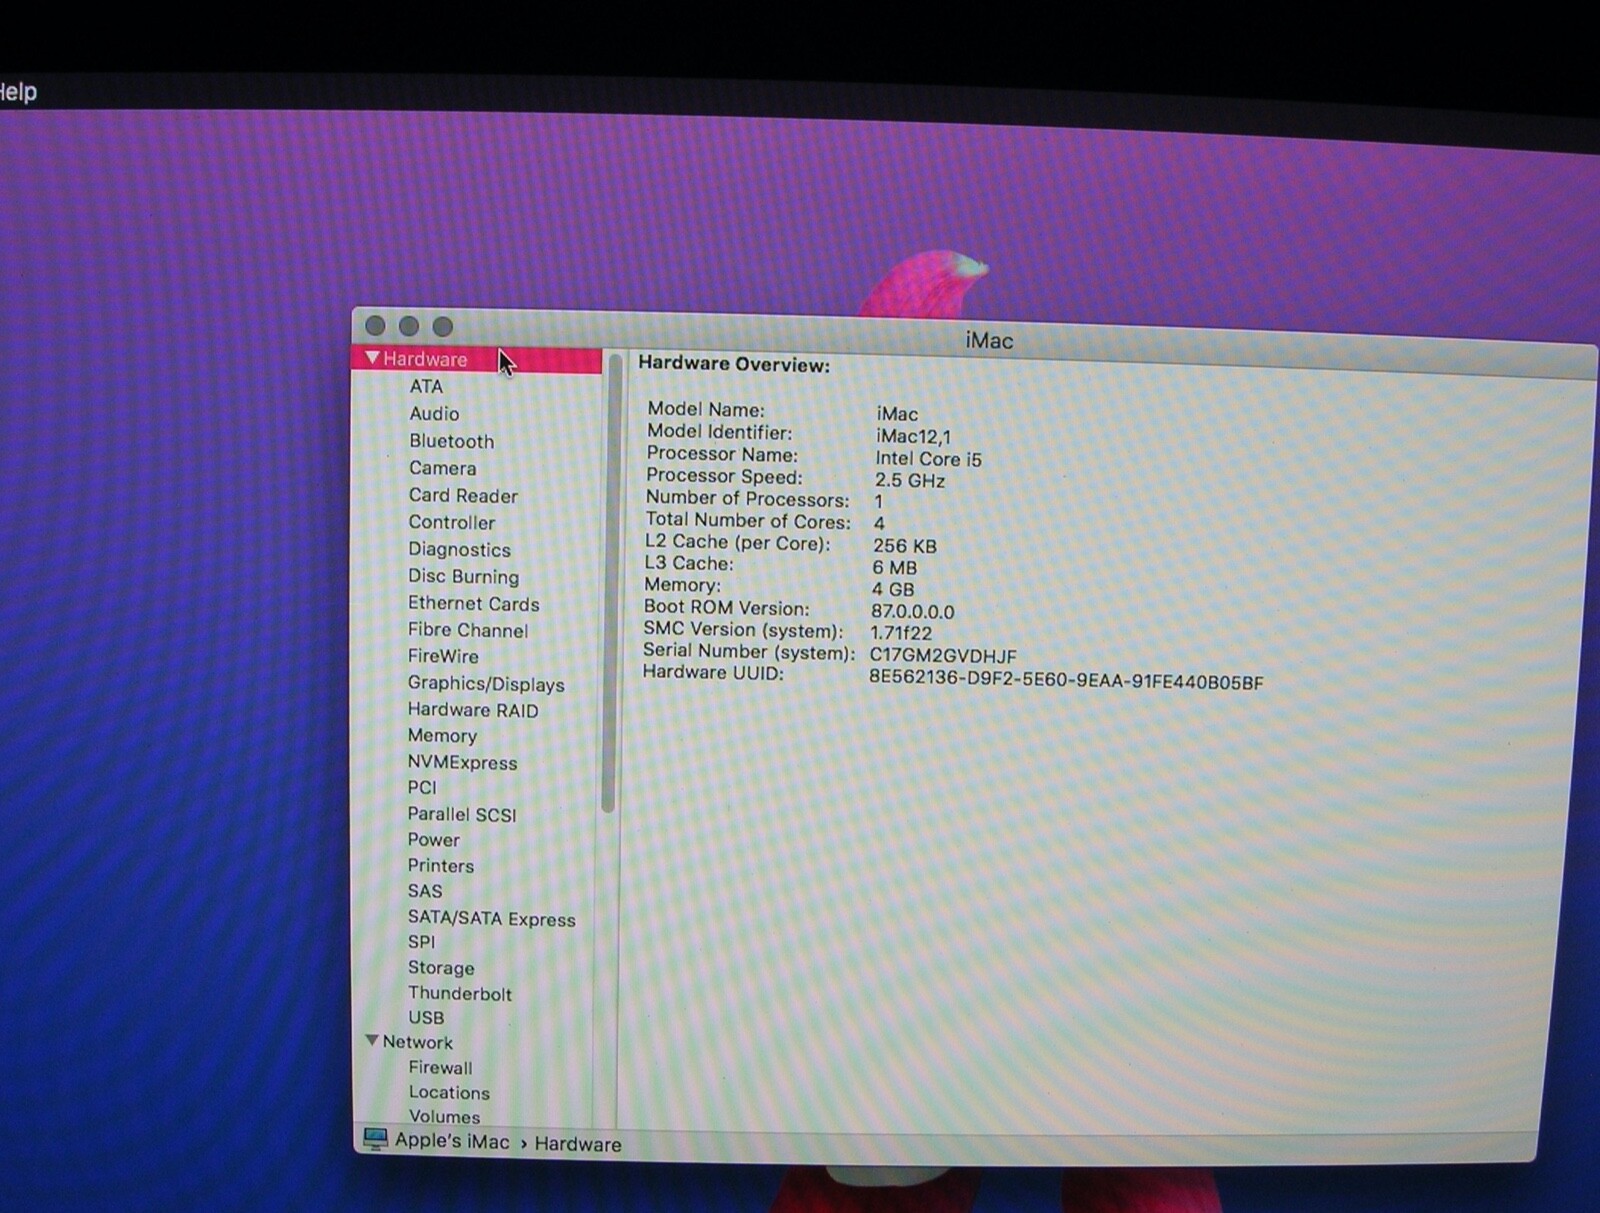Select SPI in the sidebar
1600x1213 pixels.
[x=421, y=942]
